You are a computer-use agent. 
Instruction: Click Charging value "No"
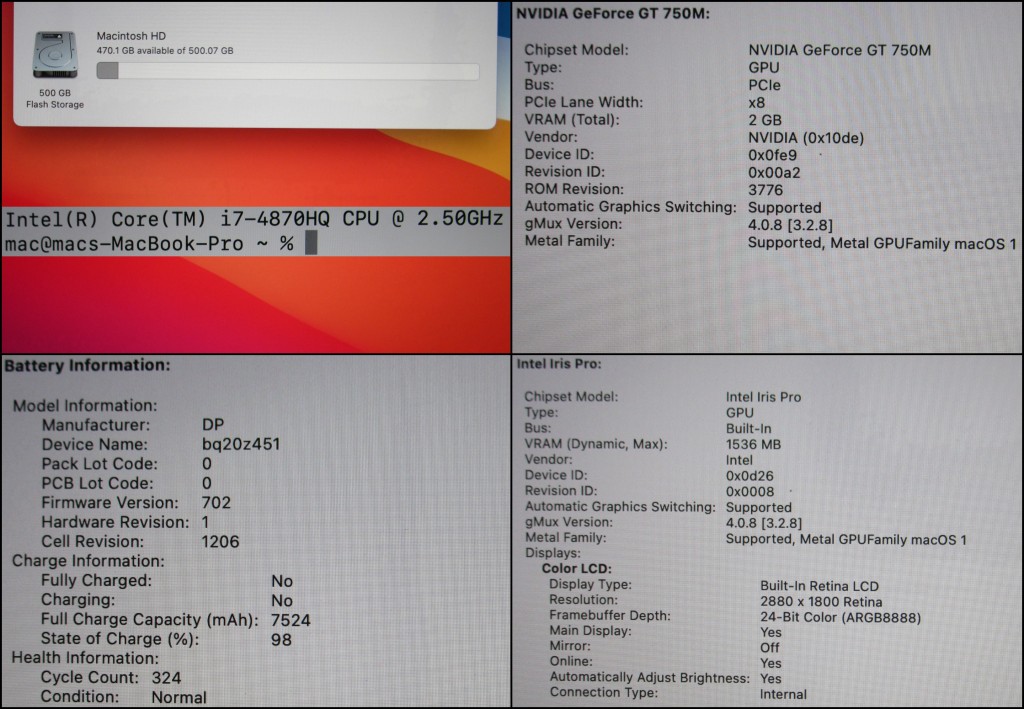282,601
